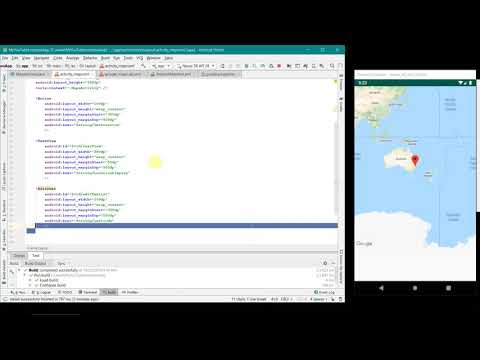Open the Terminal tool window button
The width and height of the screenshot is (480, 360).
pyautogui.click(x=88, y=292)
